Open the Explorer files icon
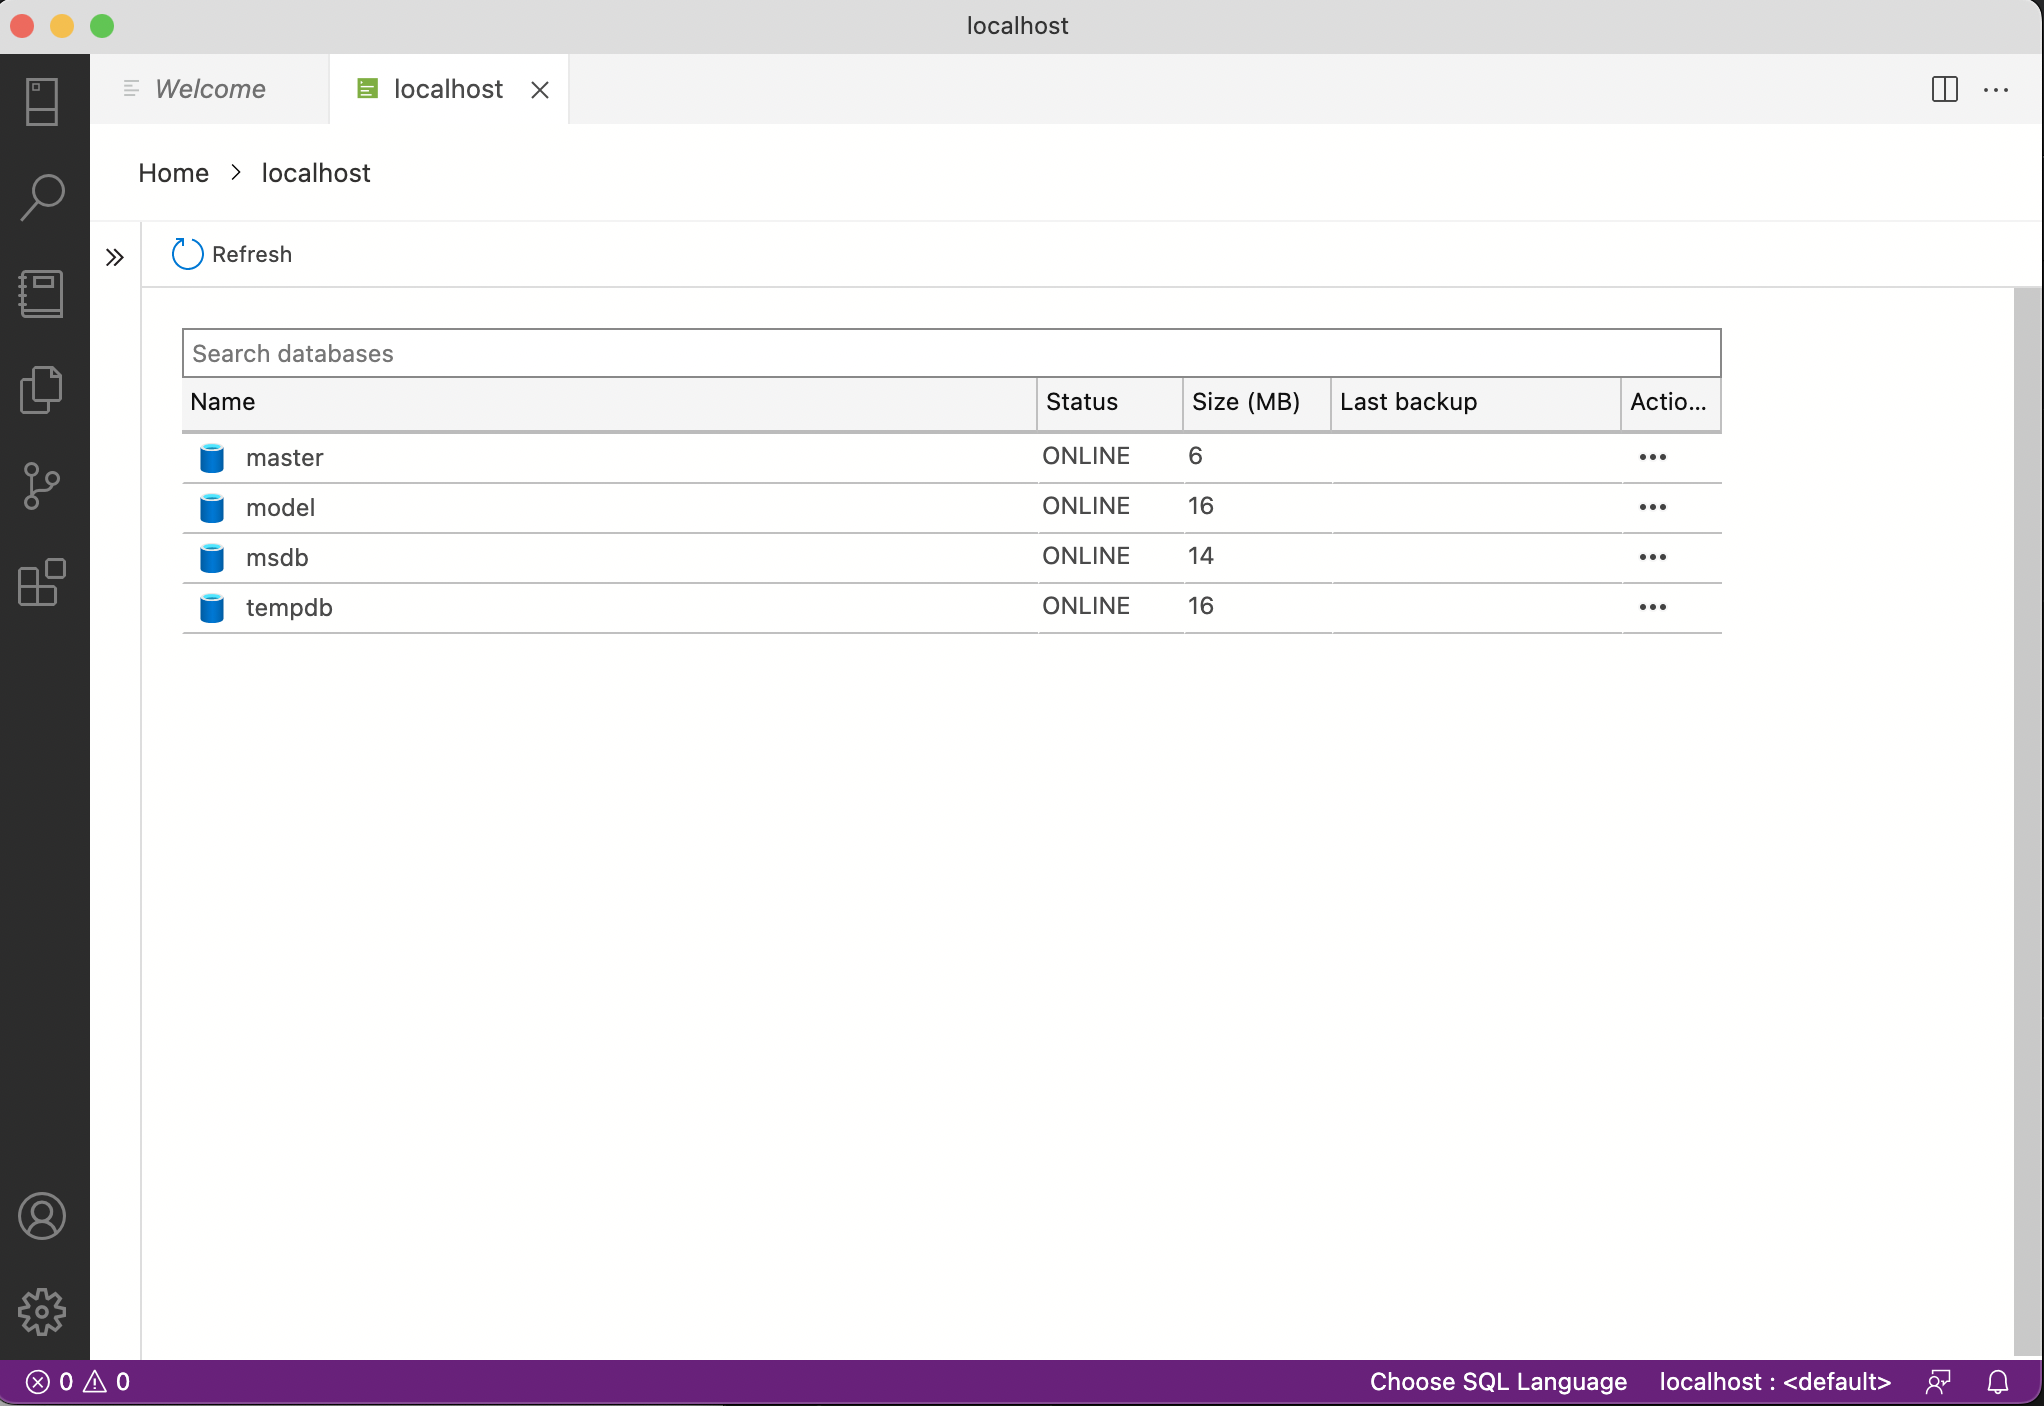The height and width of the screenshot is (1406, 2044). [42, 390]
